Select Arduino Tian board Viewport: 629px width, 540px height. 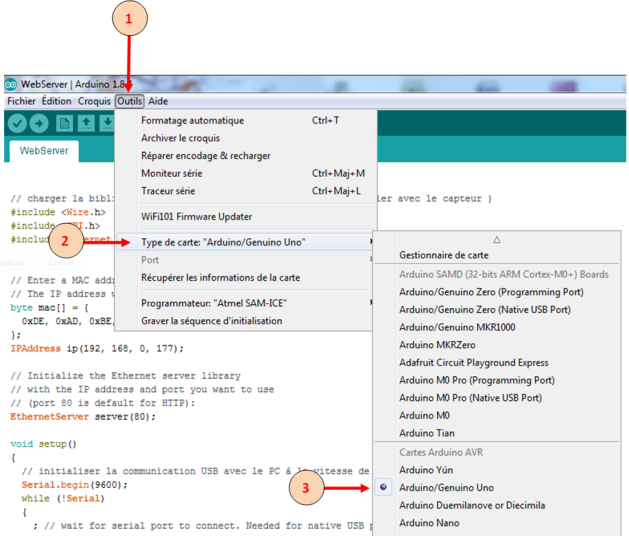[497, 433]
